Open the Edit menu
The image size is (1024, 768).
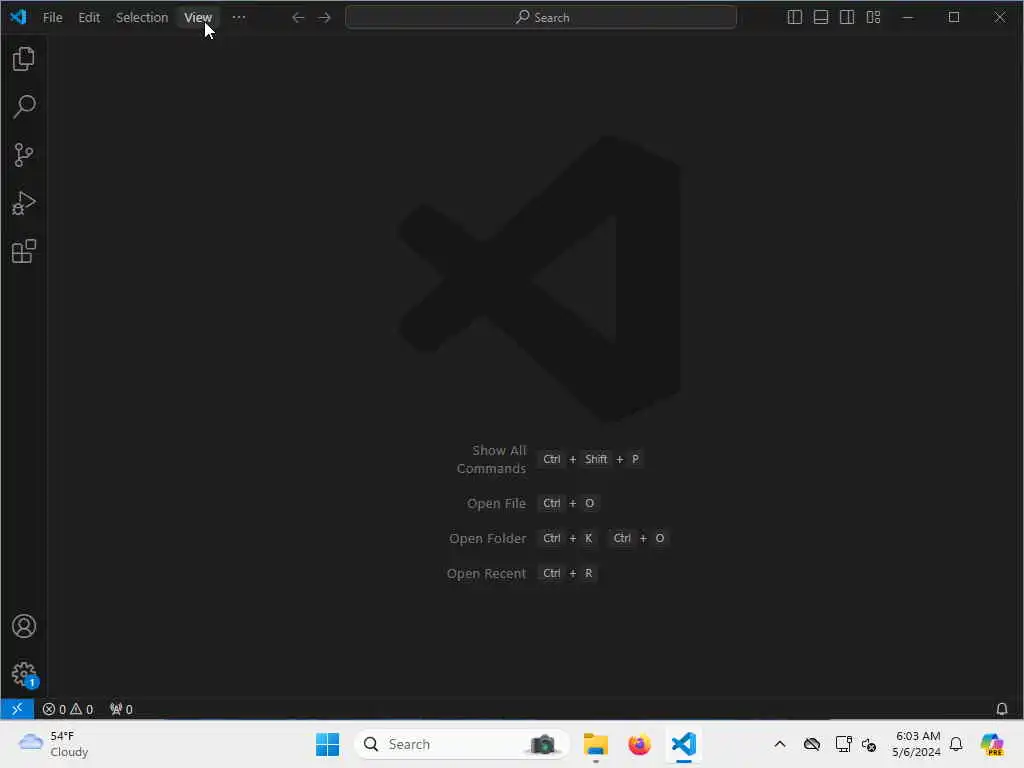point(89,18)
